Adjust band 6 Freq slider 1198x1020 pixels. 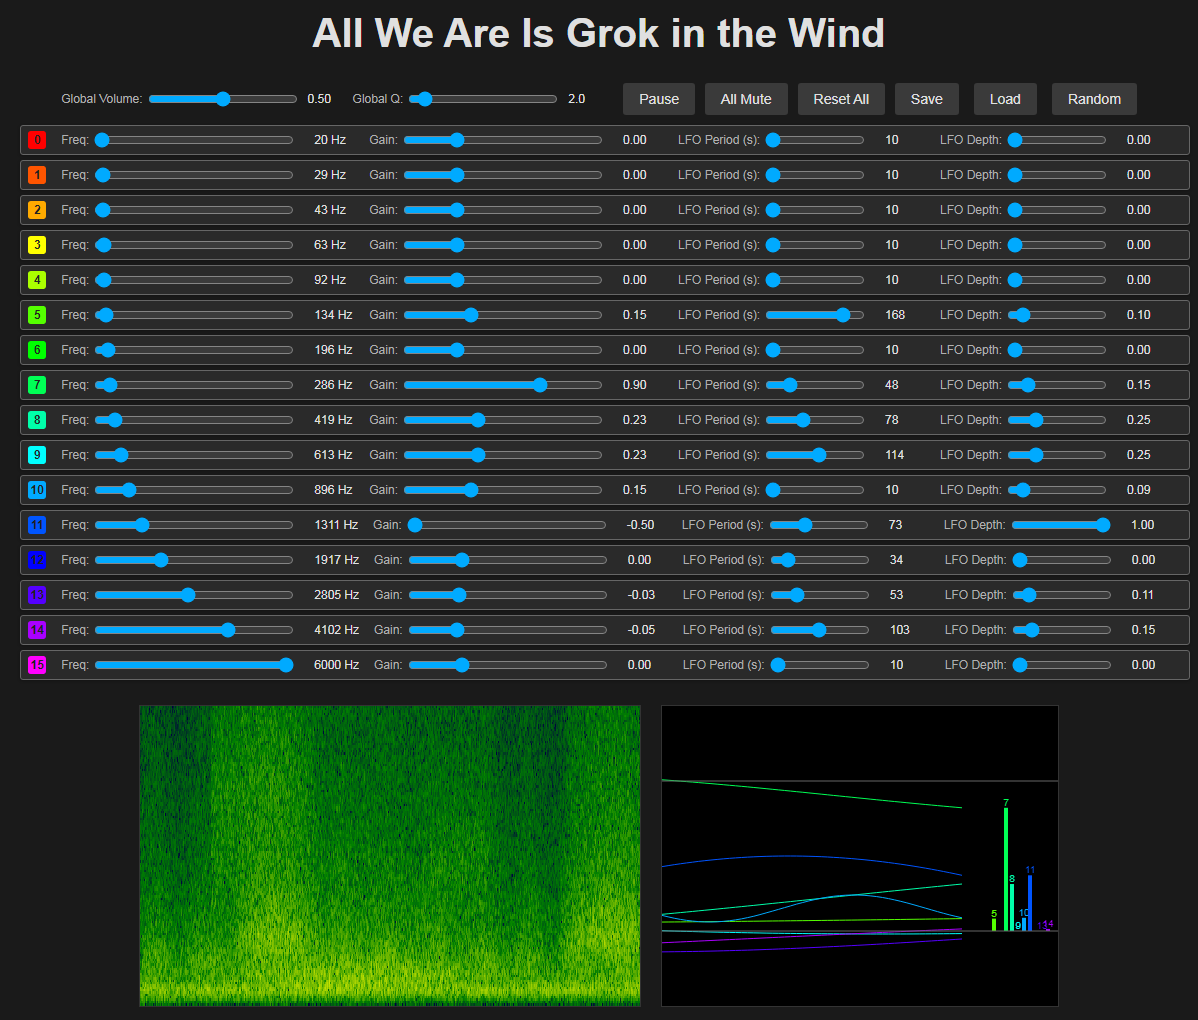(194, 350)
